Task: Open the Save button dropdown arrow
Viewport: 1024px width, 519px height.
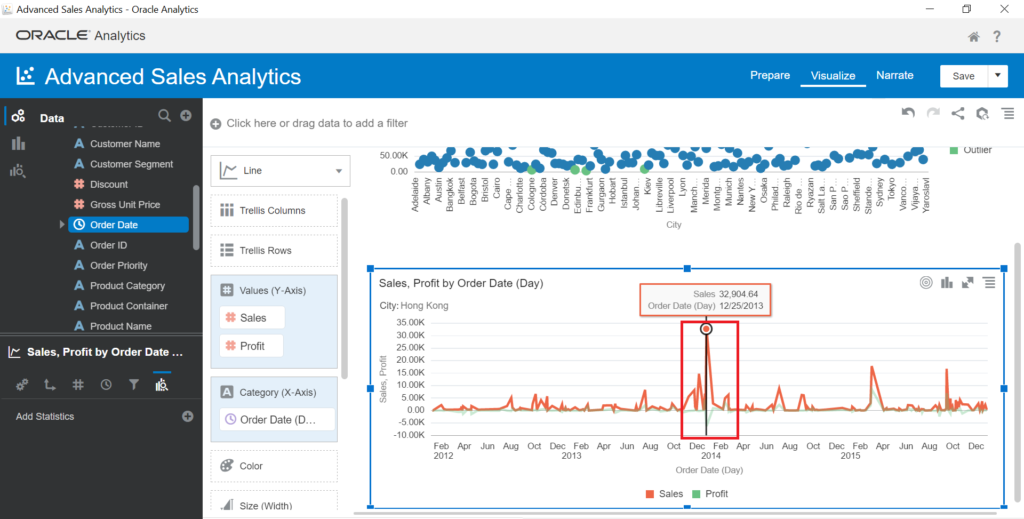Action: click(x=997, y=76)
